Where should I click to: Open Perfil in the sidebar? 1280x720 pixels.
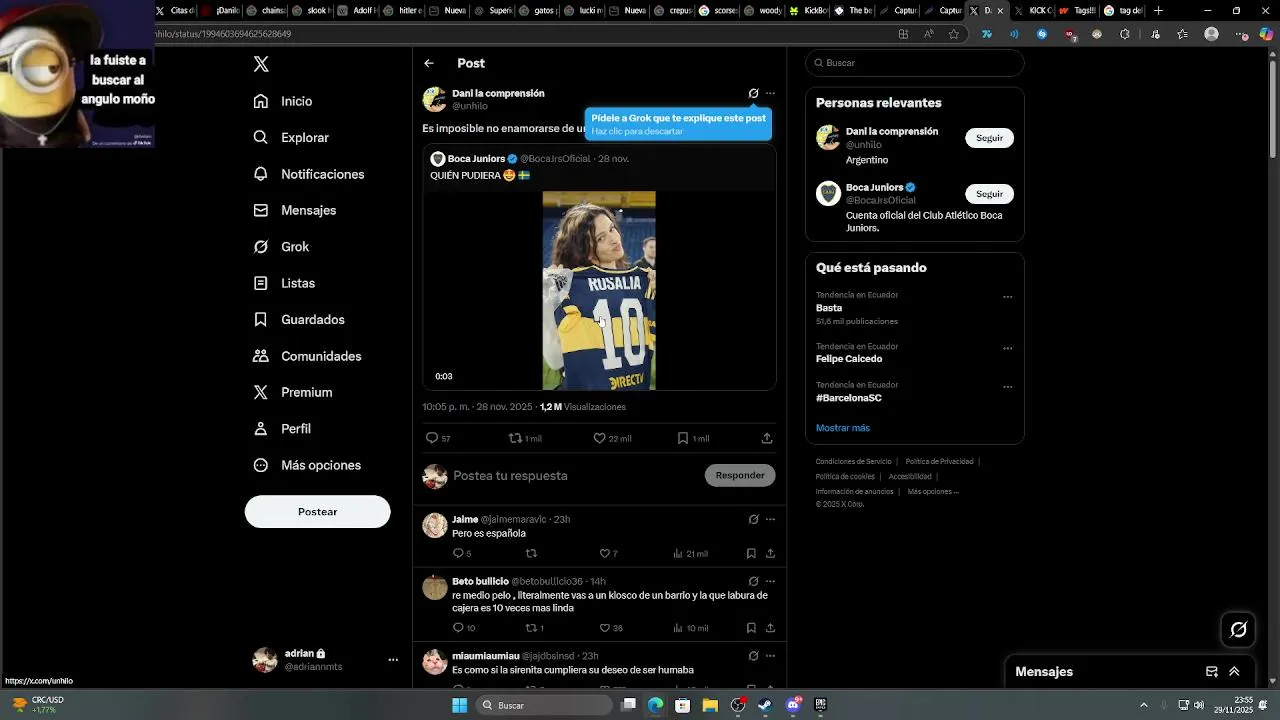(282, 429)
